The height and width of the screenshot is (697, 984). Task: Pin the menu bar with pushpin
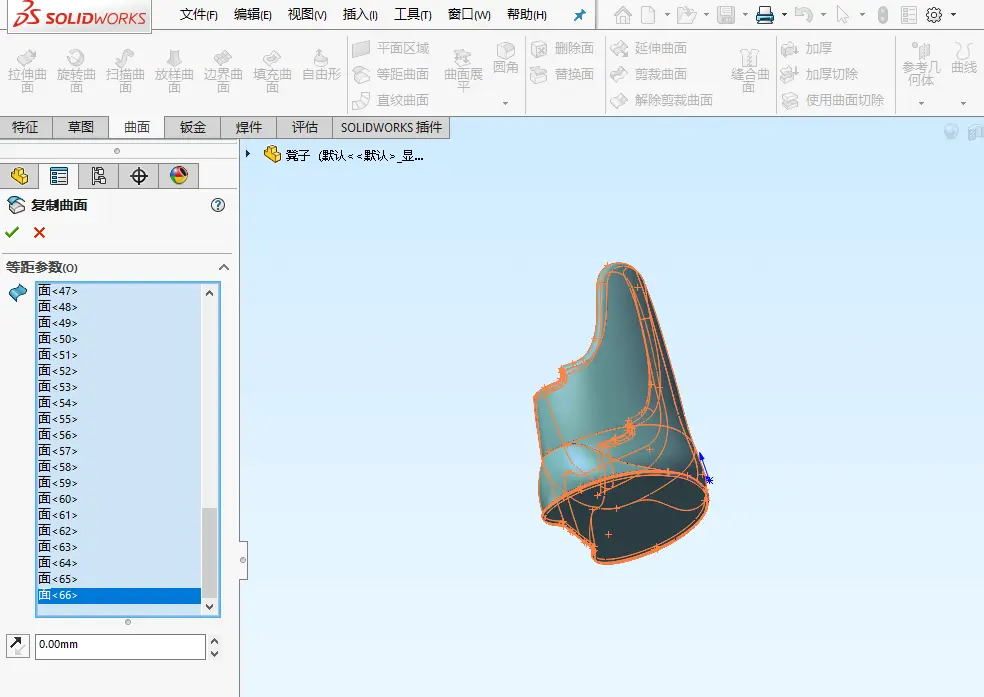pos(580,14)
